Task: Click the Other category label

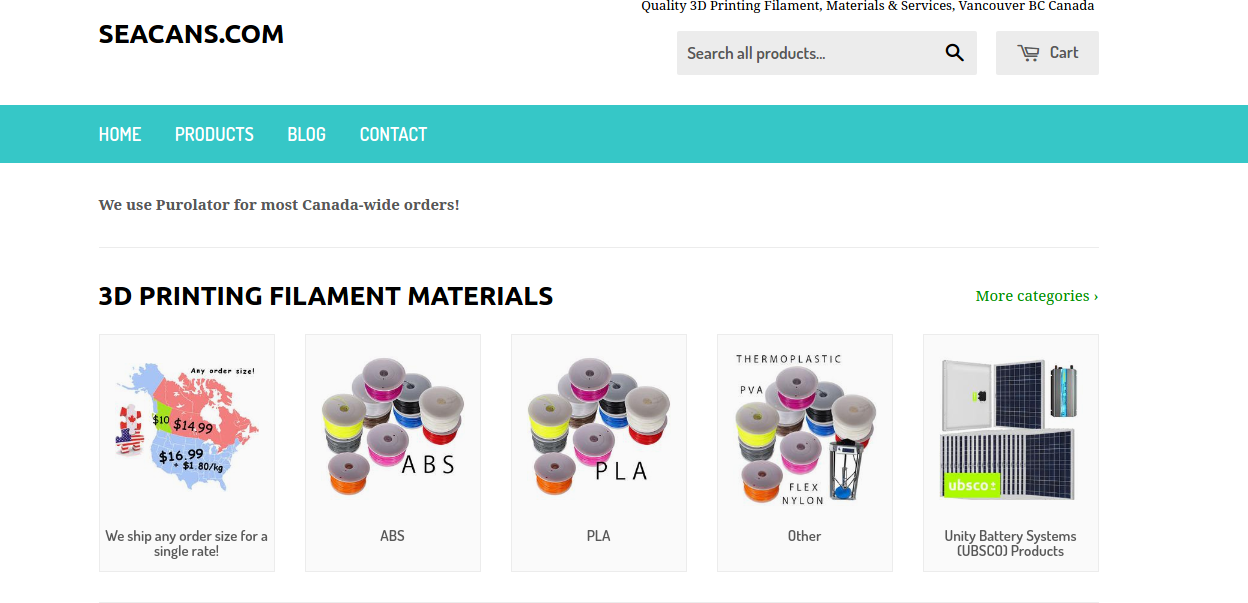Action: (804, 536)
